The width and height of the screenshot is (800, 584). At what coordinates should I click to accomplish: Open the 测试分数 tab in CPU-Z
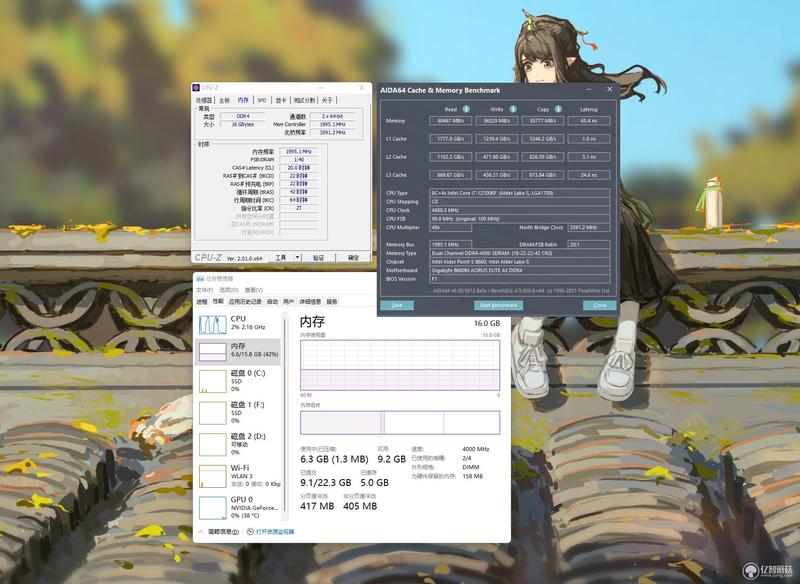coord(304,100)
